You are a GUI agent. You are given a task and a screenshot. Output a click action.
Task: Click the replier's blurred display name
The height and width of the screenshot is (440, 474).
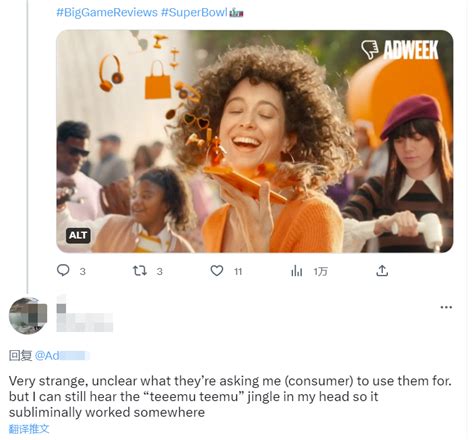(84, 313)
